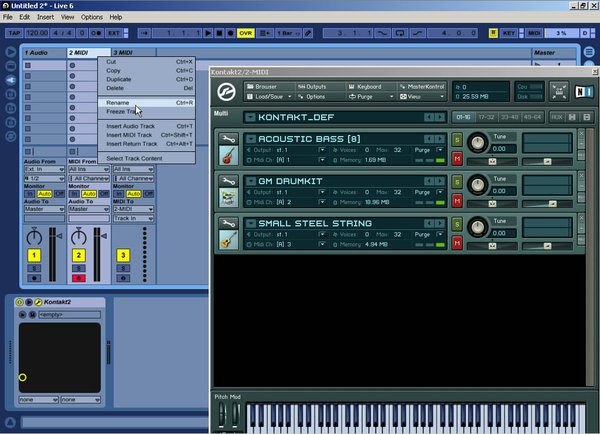
Task: Select multi page 17-32 button
Action: 487,117
